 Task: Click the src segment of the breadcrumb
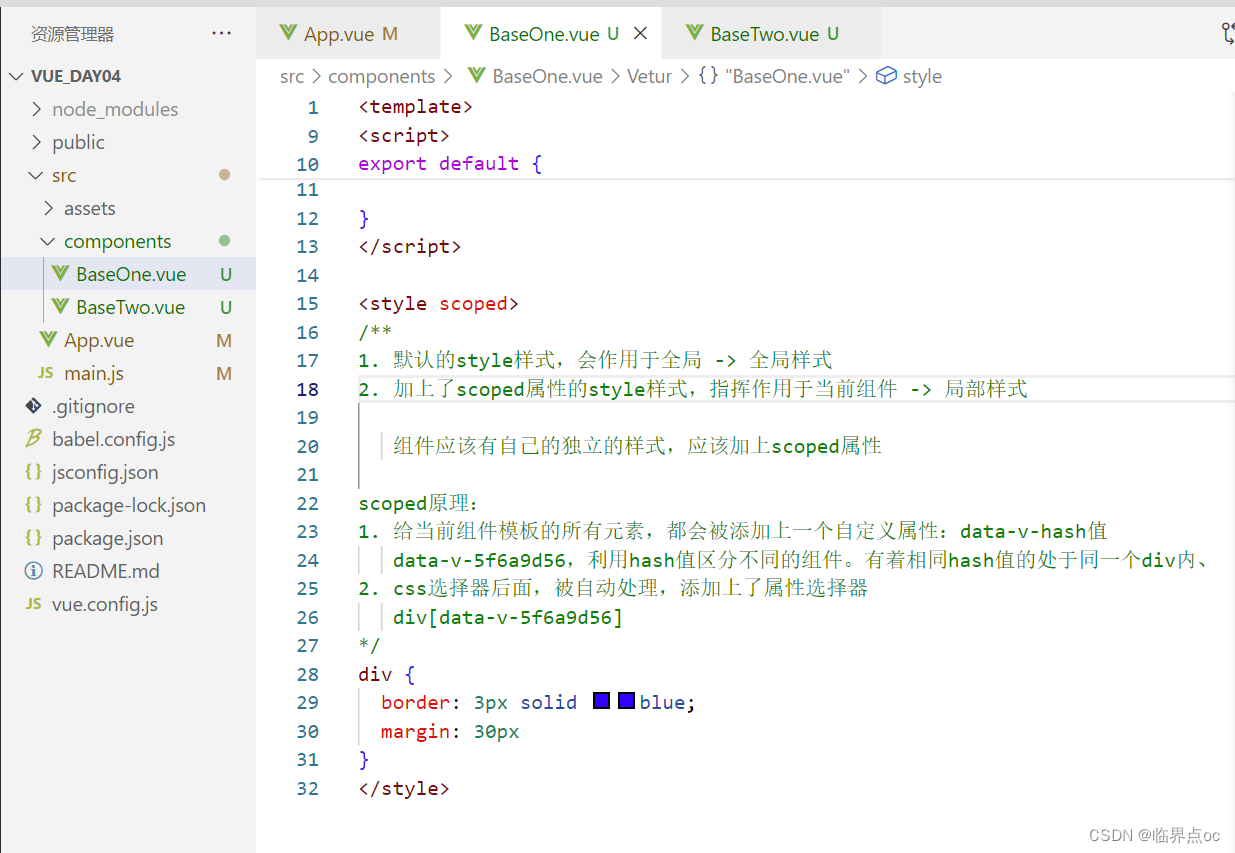pos(292,76)
